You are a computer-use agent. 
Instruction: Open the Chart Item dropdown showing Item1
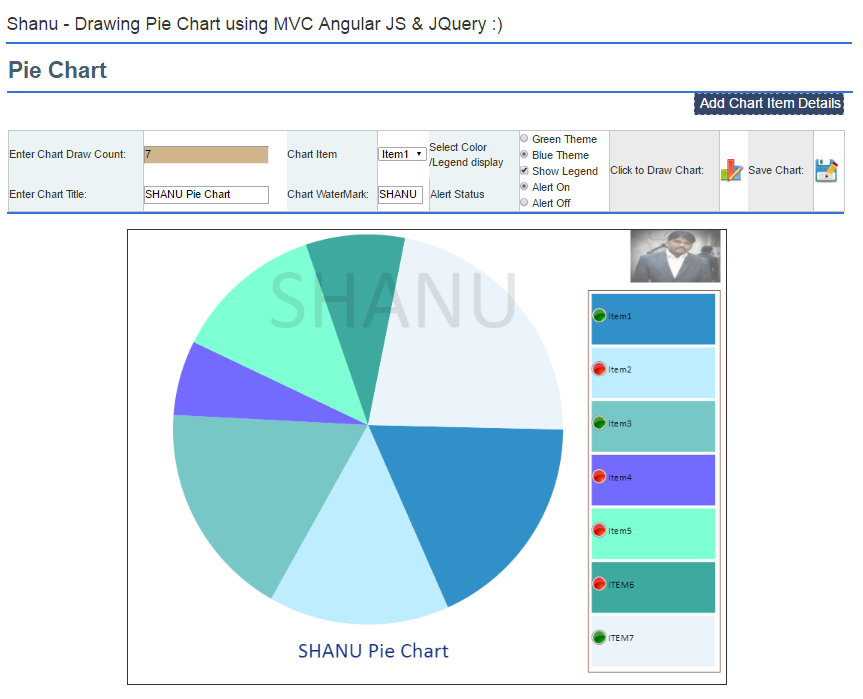click(402, 154)
